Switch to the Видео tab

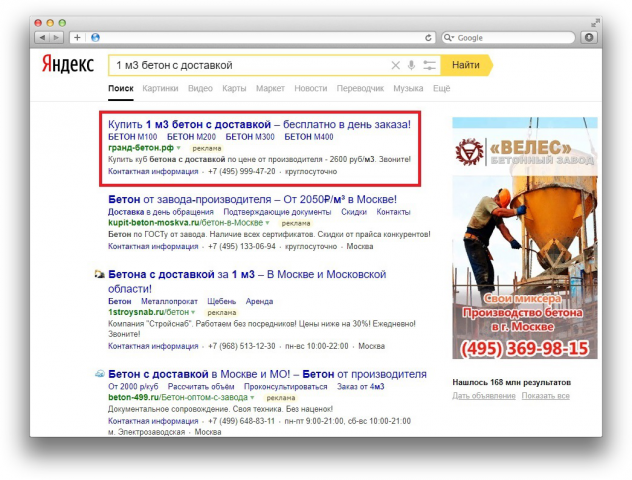click(200, 88)
